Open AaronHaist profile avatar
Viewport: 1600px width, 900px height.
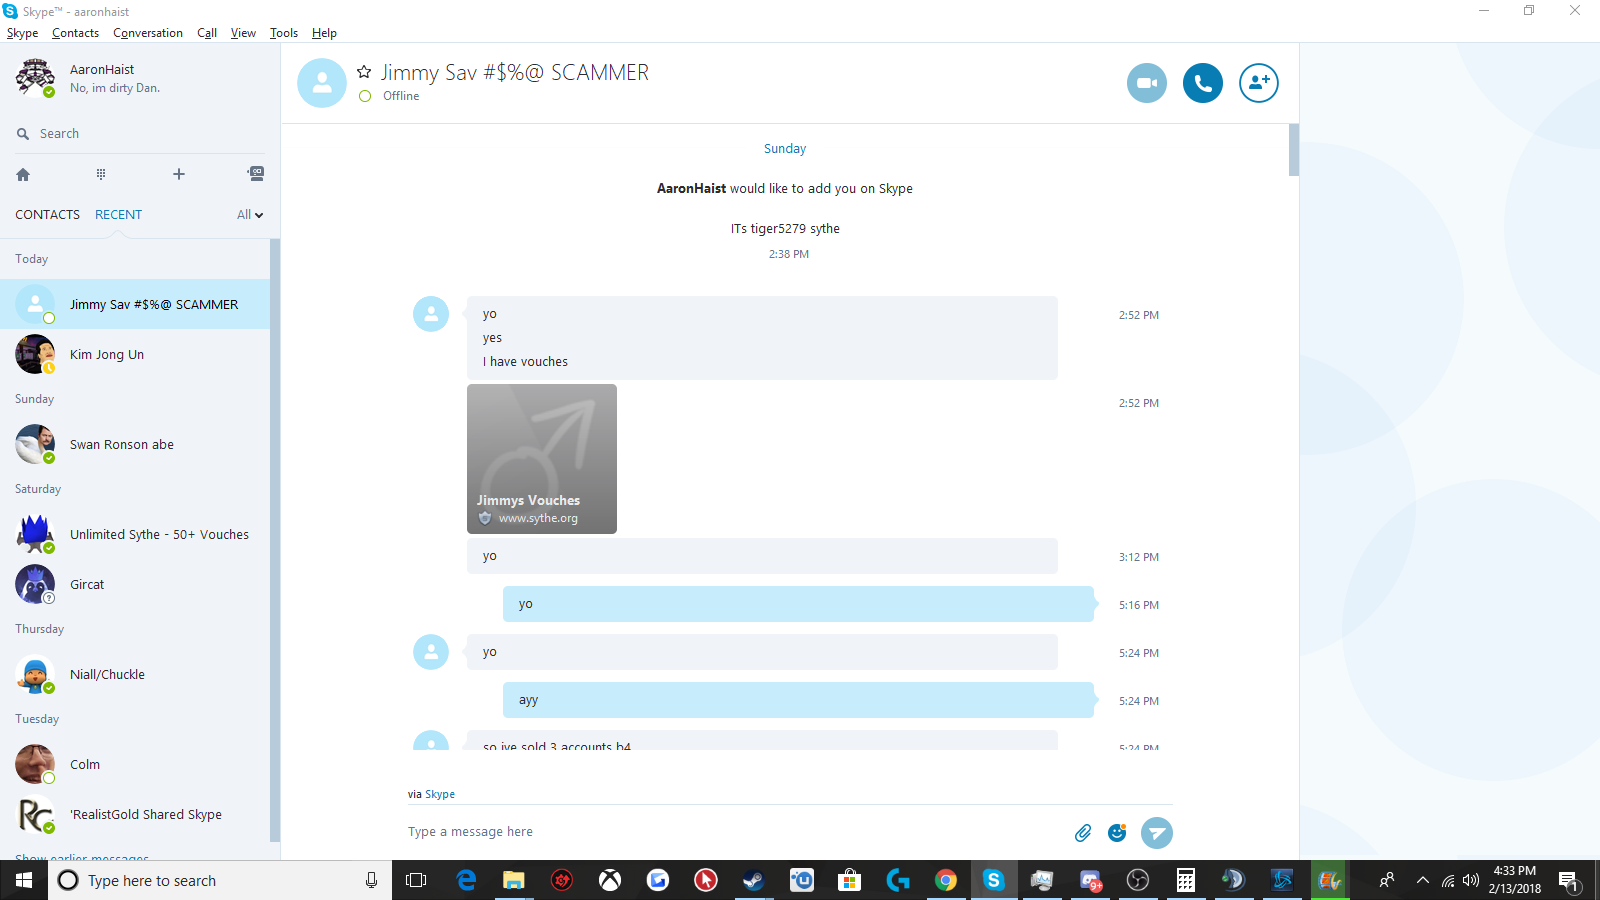tap(35, 77)
